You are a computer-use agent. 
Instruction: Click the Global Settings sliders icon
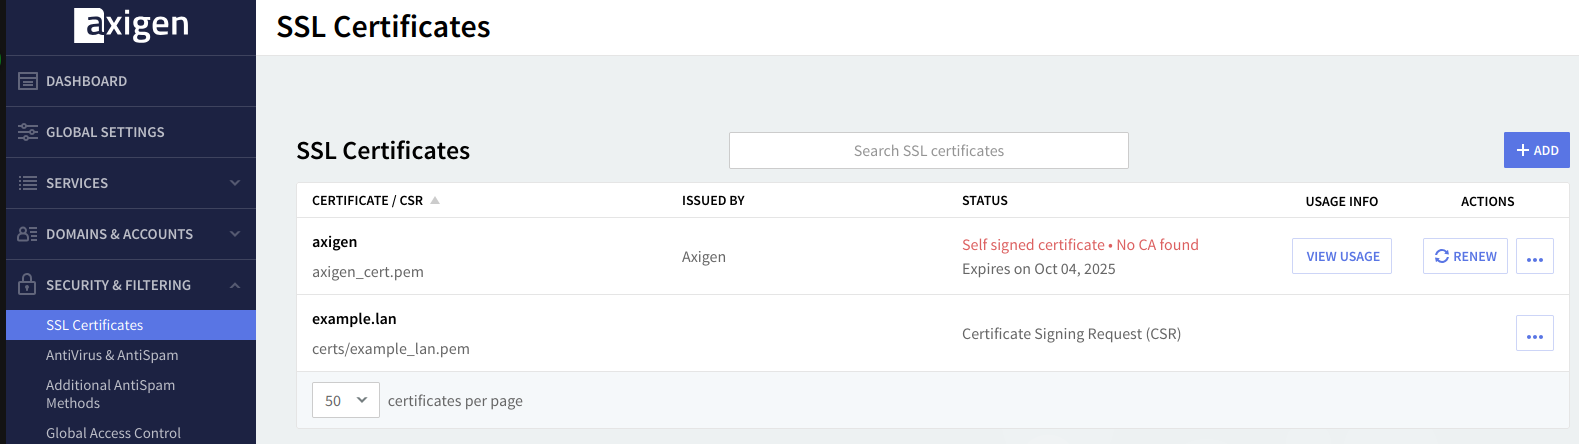tap(28, 132)
